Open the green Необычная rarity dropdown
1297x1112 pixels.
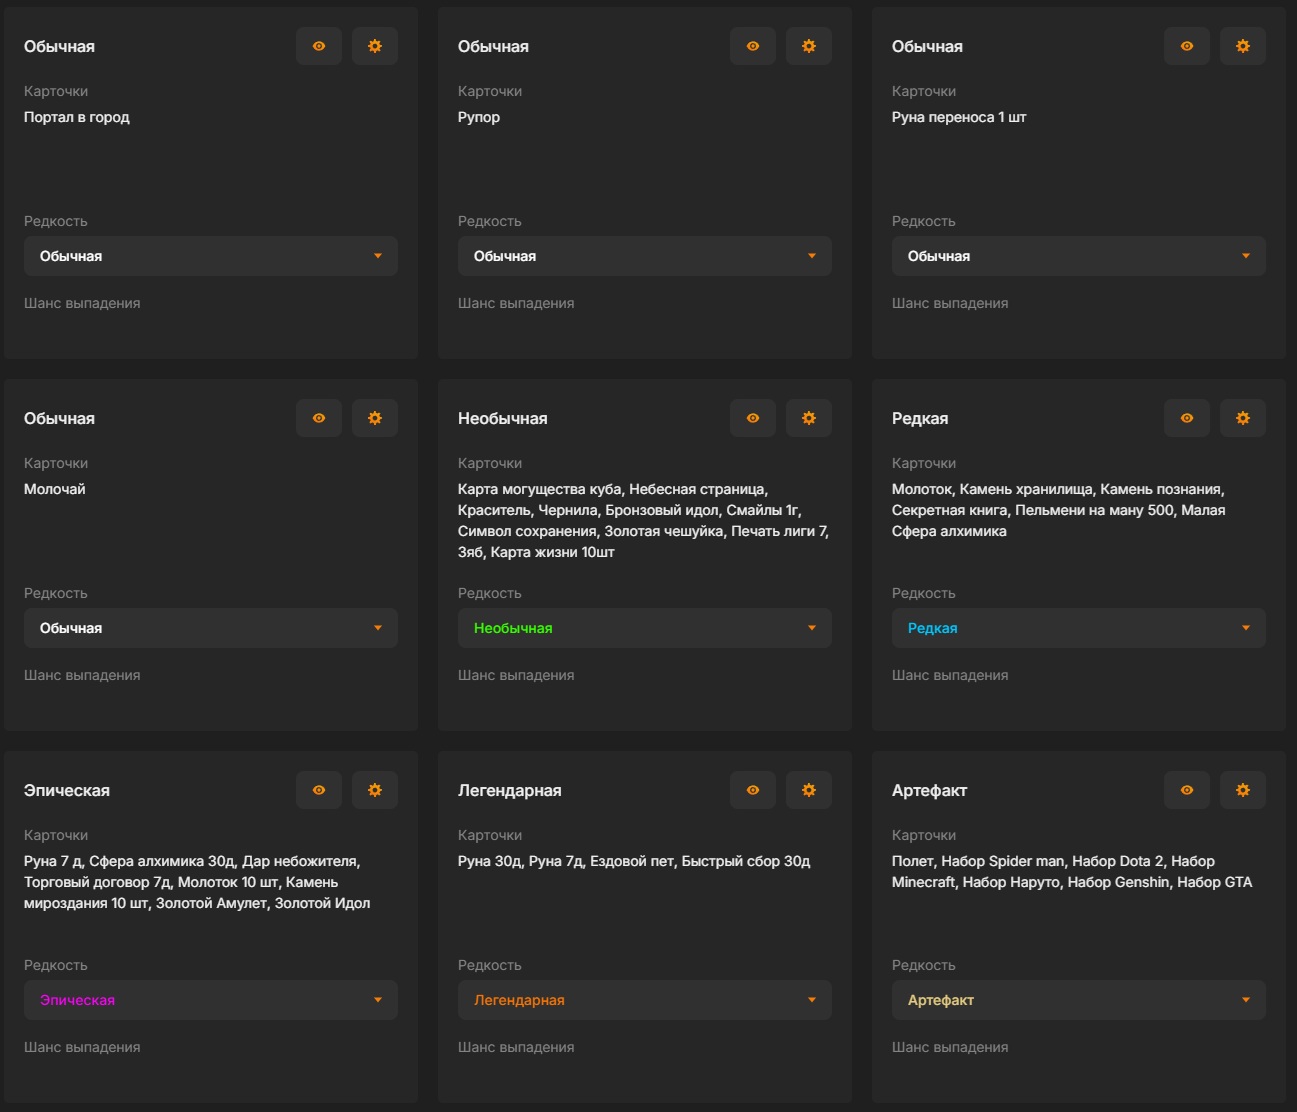645,628
